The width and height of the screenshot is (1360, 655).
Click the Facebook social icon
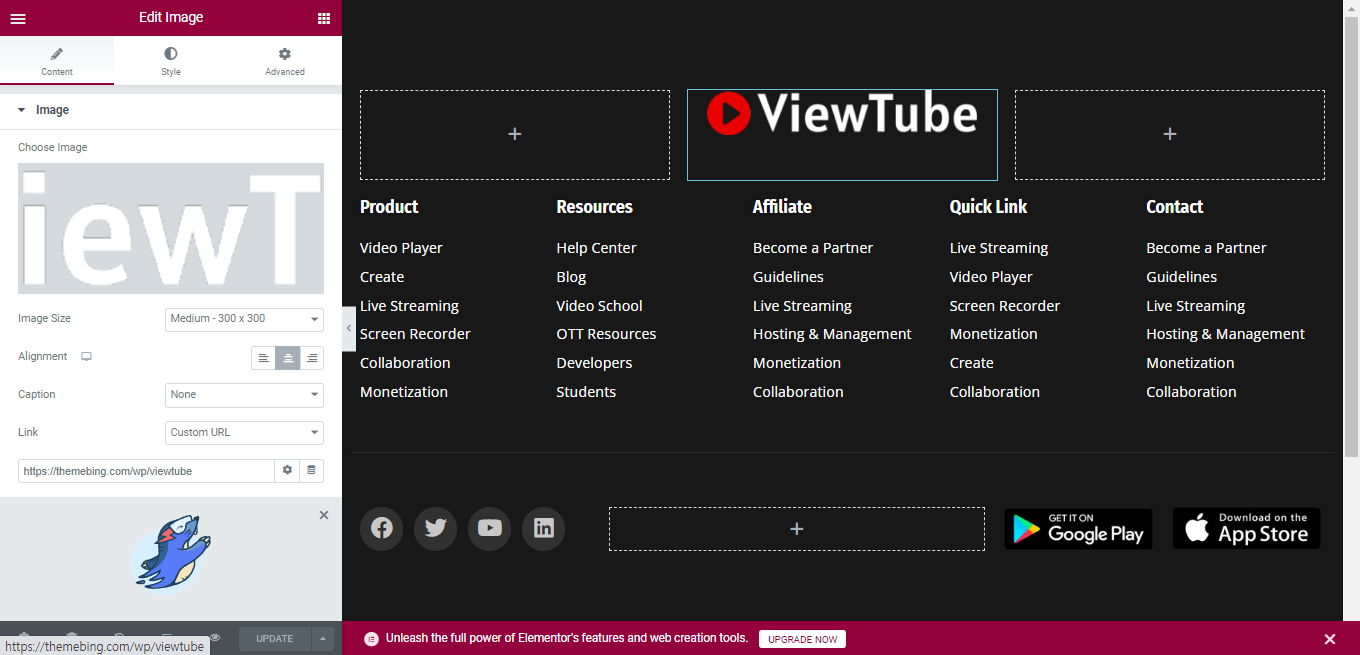click(x=381, y=528)
